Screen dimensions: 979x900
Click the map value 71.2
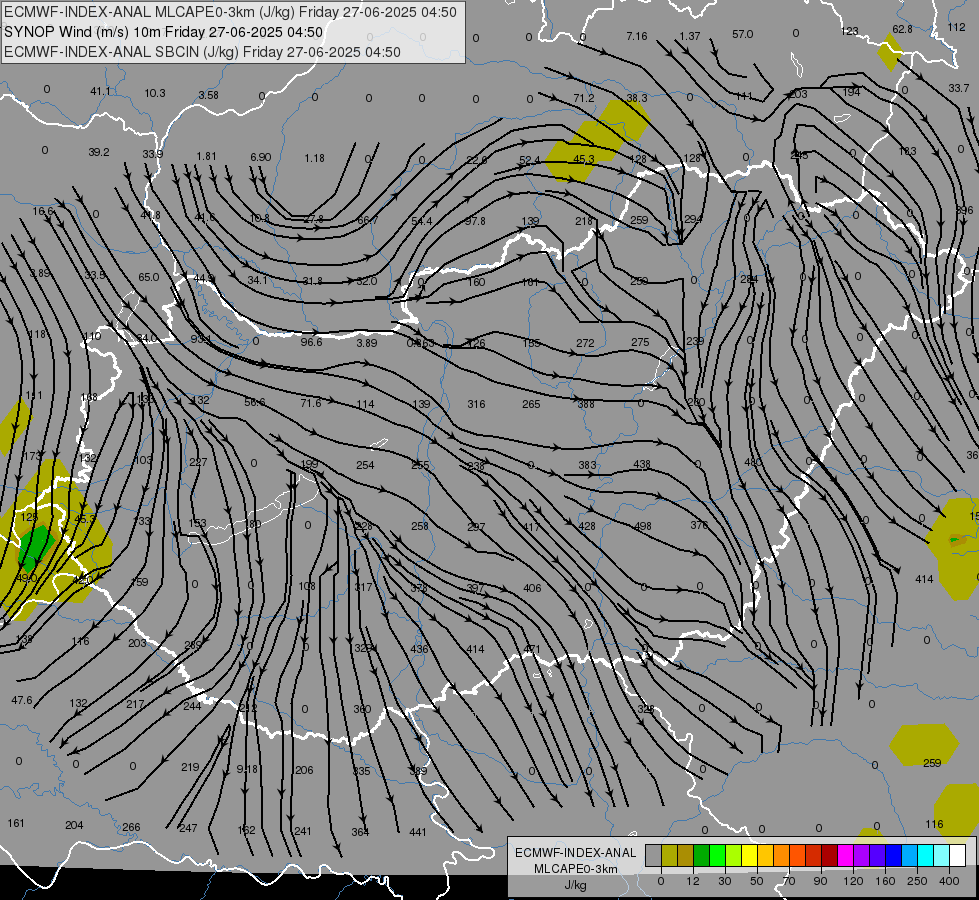tap(584, 98)
